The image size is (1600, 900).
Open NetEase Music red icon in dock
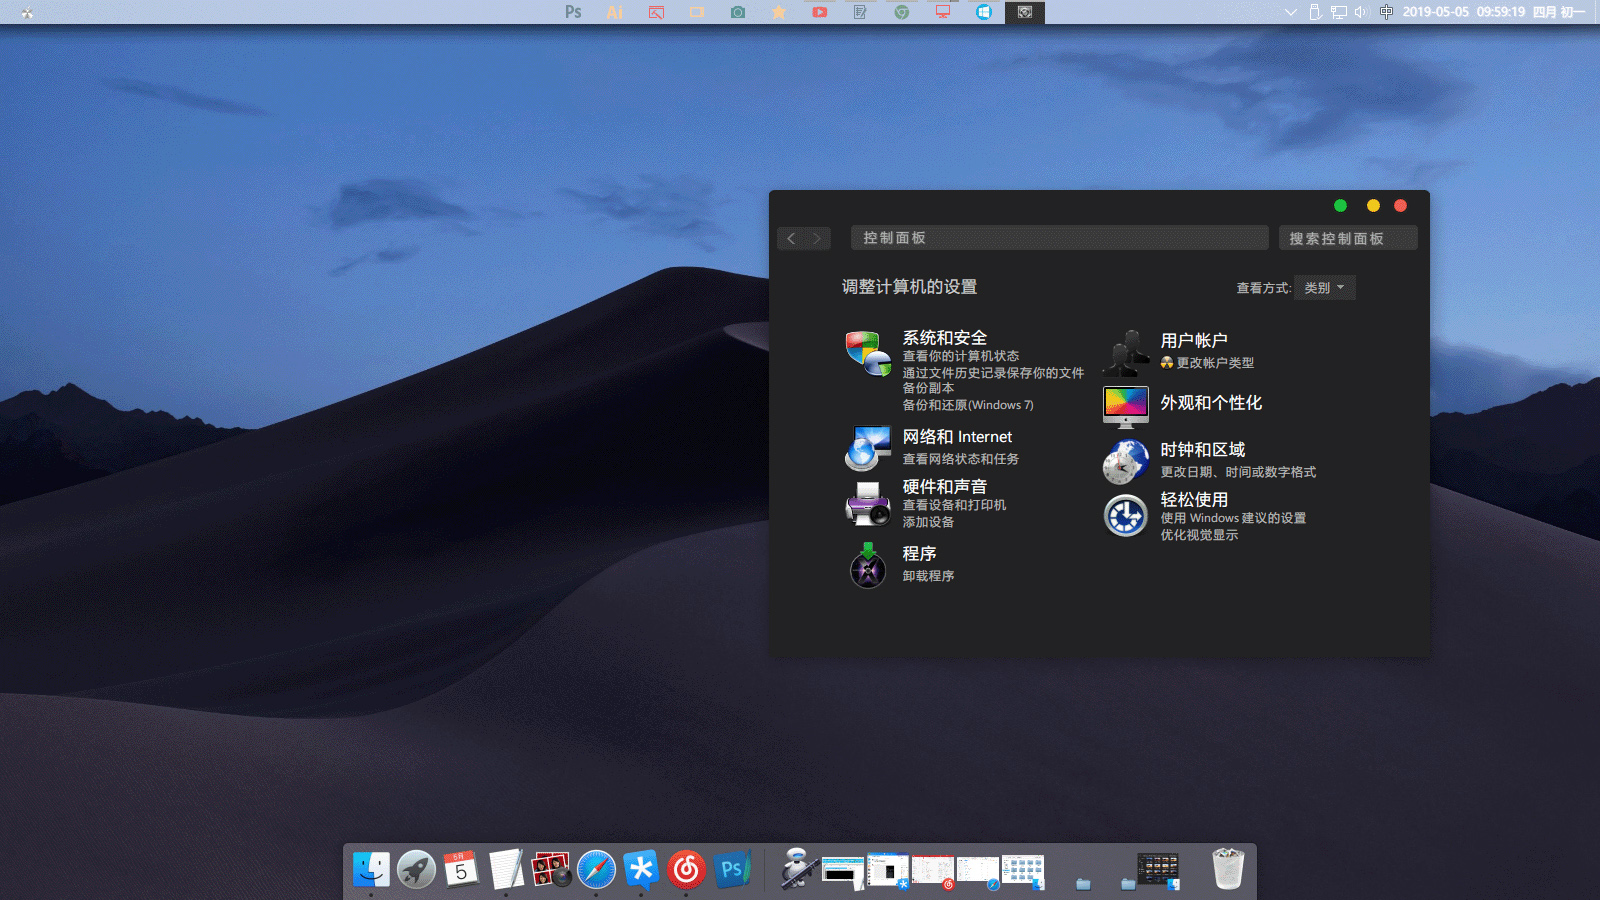click(686, 869)
